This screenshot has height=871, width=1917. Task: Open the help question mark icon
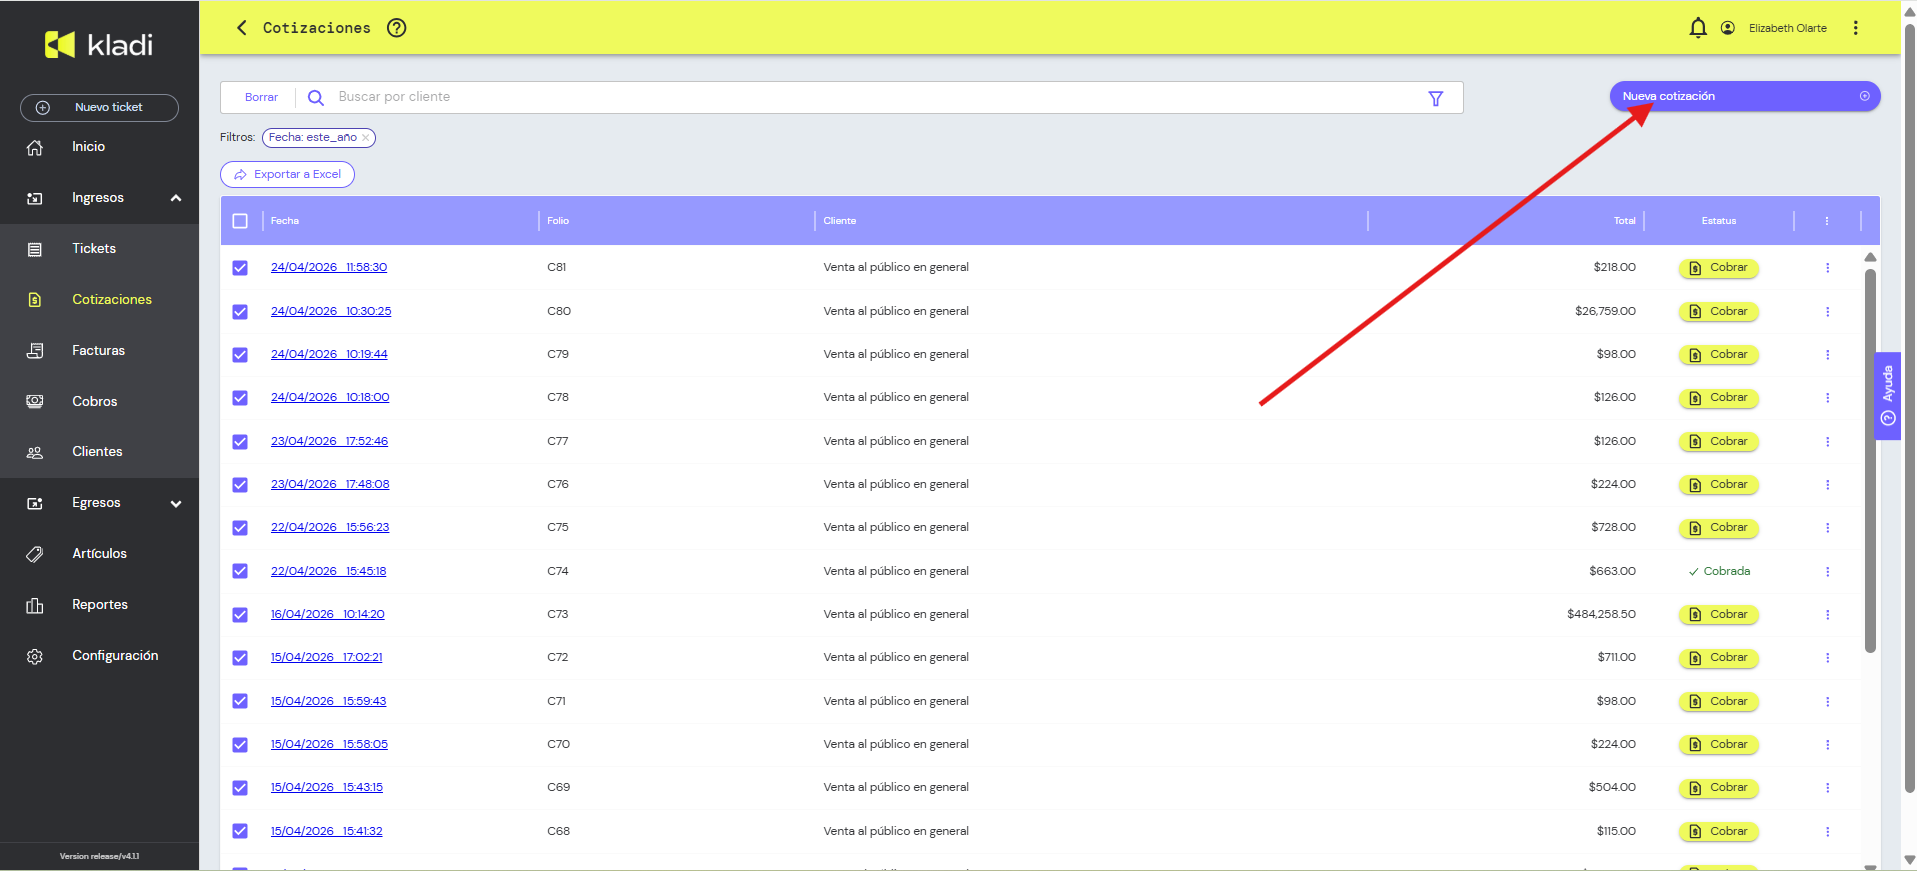(x=397, y=28)
